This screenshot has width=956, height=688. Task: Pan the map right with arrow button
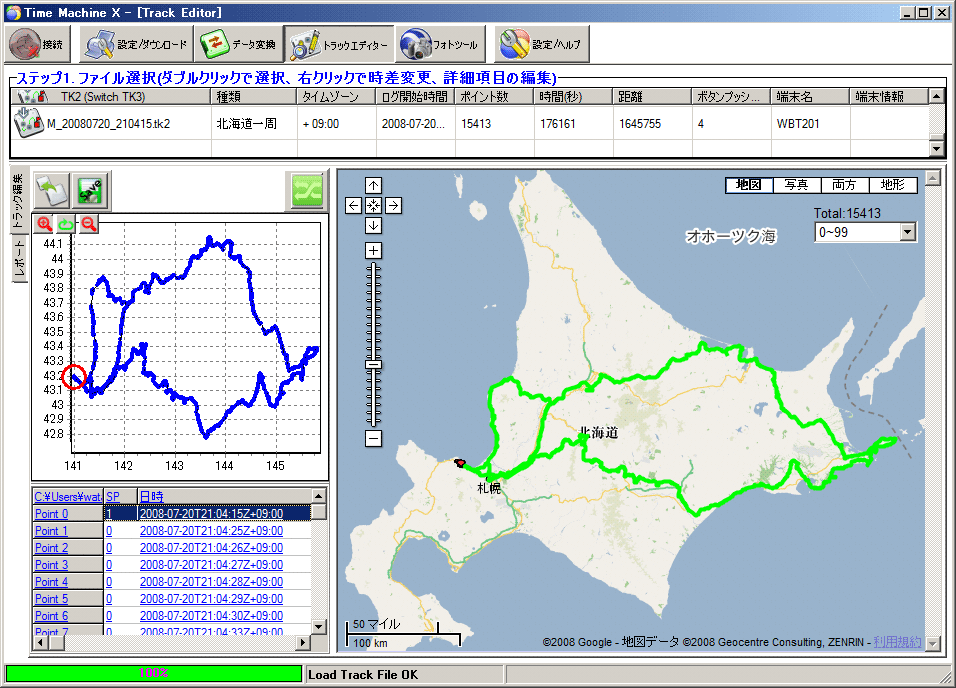click(x=394, y=206)
